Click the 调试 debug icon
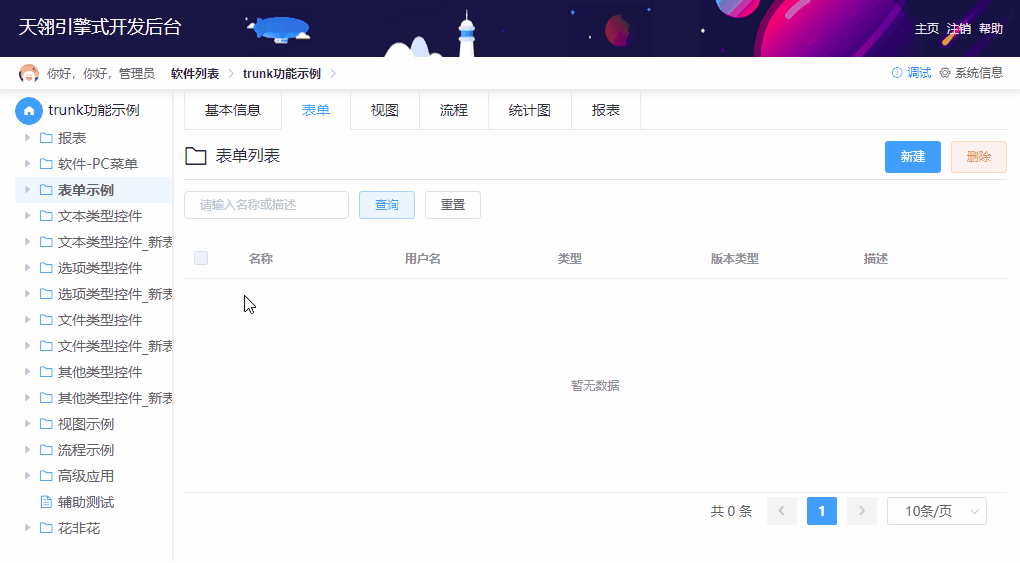 point(897,73)
